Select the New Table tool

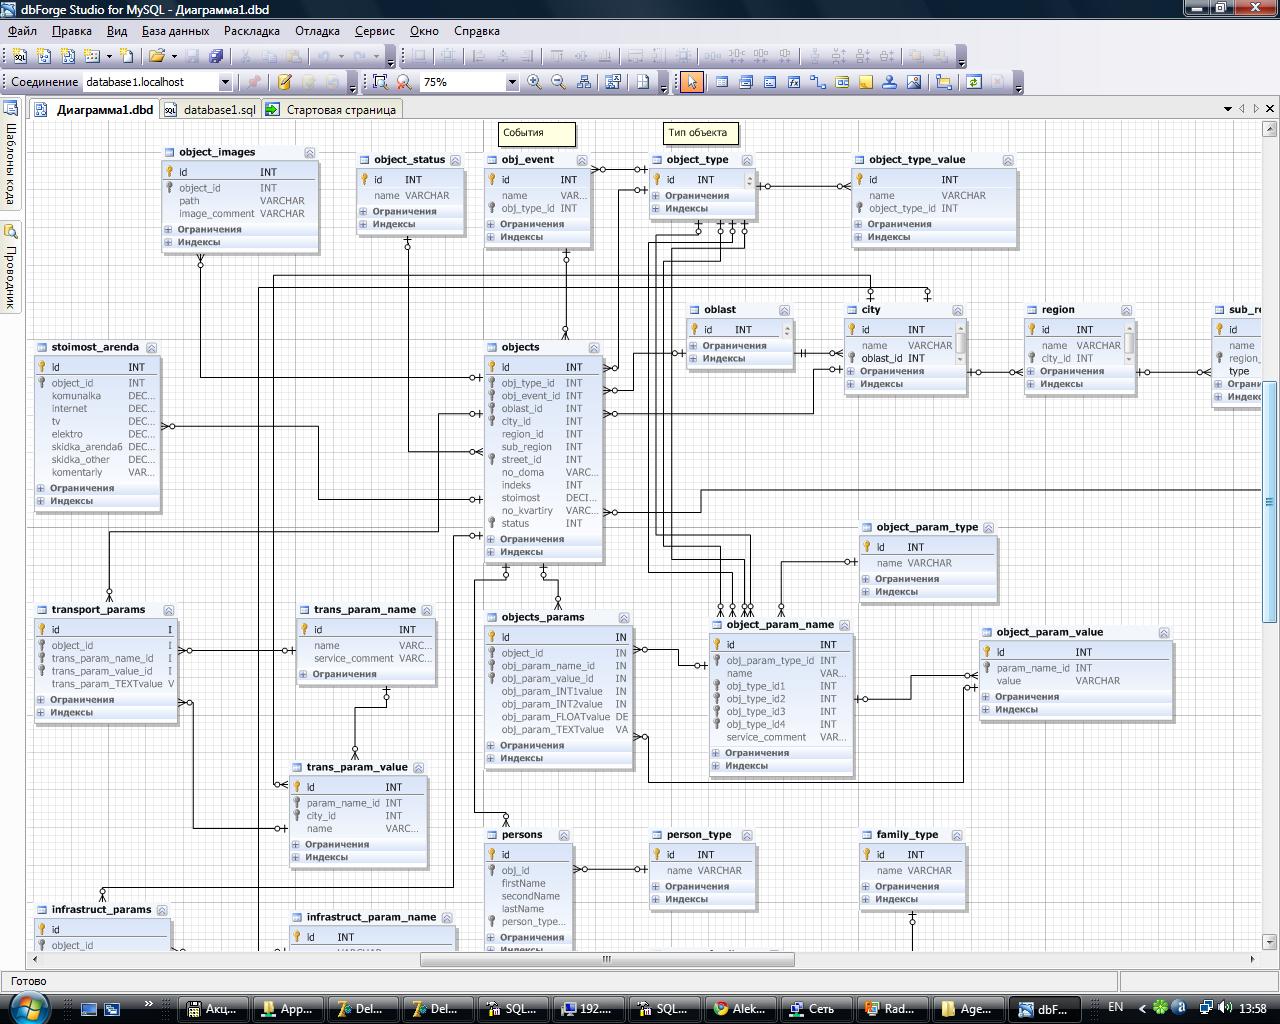coord(721,82)
